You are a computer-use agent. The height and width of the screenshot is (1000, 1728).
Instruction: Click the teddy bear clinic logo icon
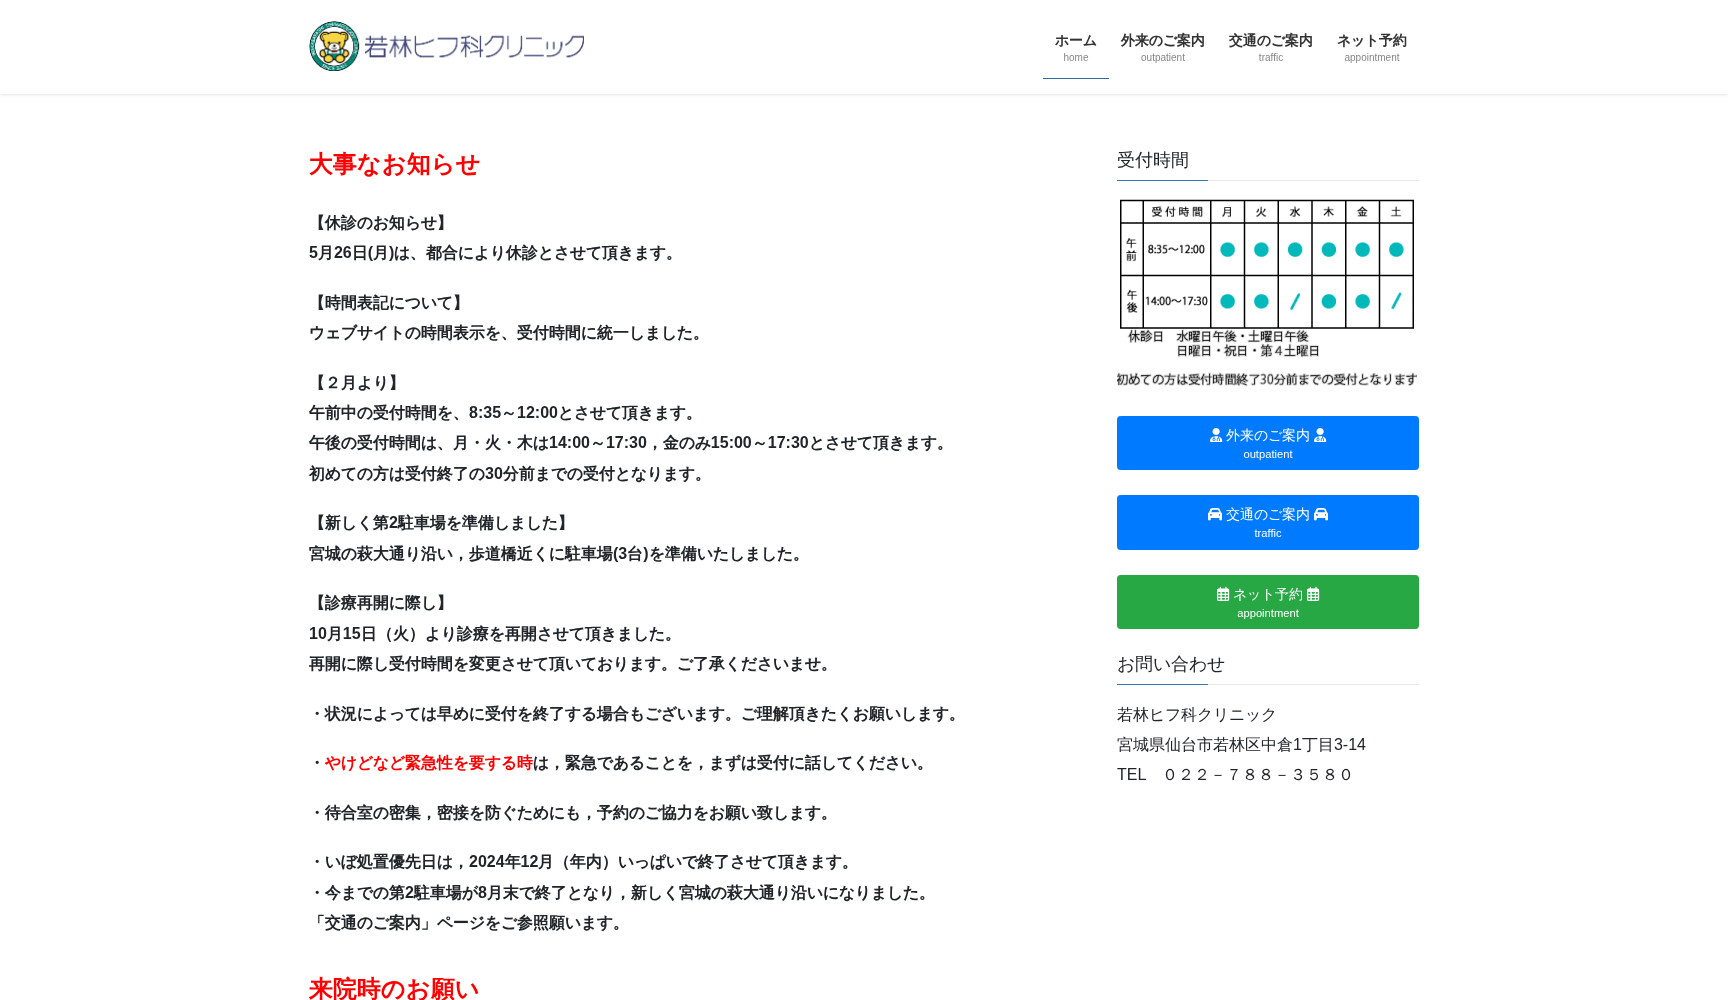click(333, 45)
